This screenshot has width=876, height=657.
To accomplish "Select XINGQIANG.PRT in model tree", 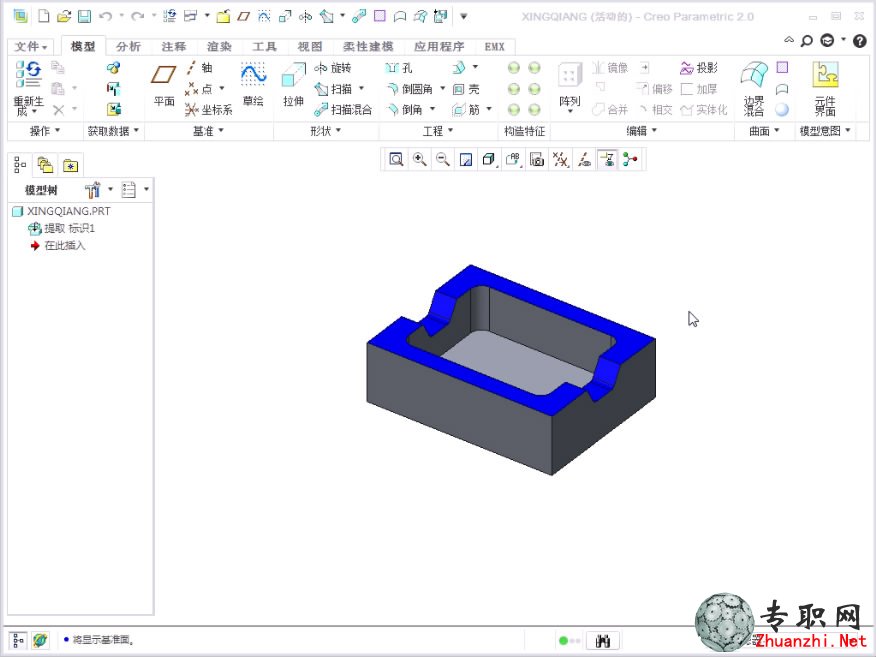I will click(61, 211).
